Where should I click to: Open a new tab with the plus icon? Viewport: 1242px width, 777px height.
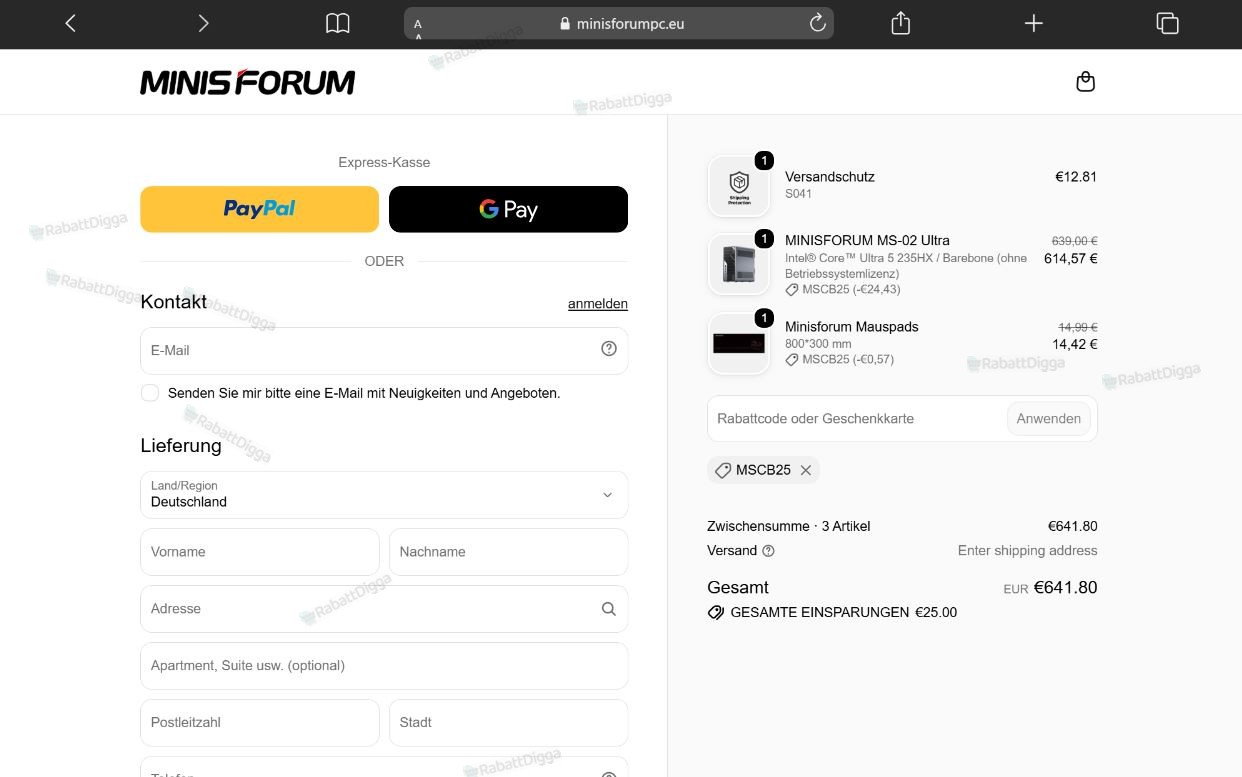[x=1034, y=23]
